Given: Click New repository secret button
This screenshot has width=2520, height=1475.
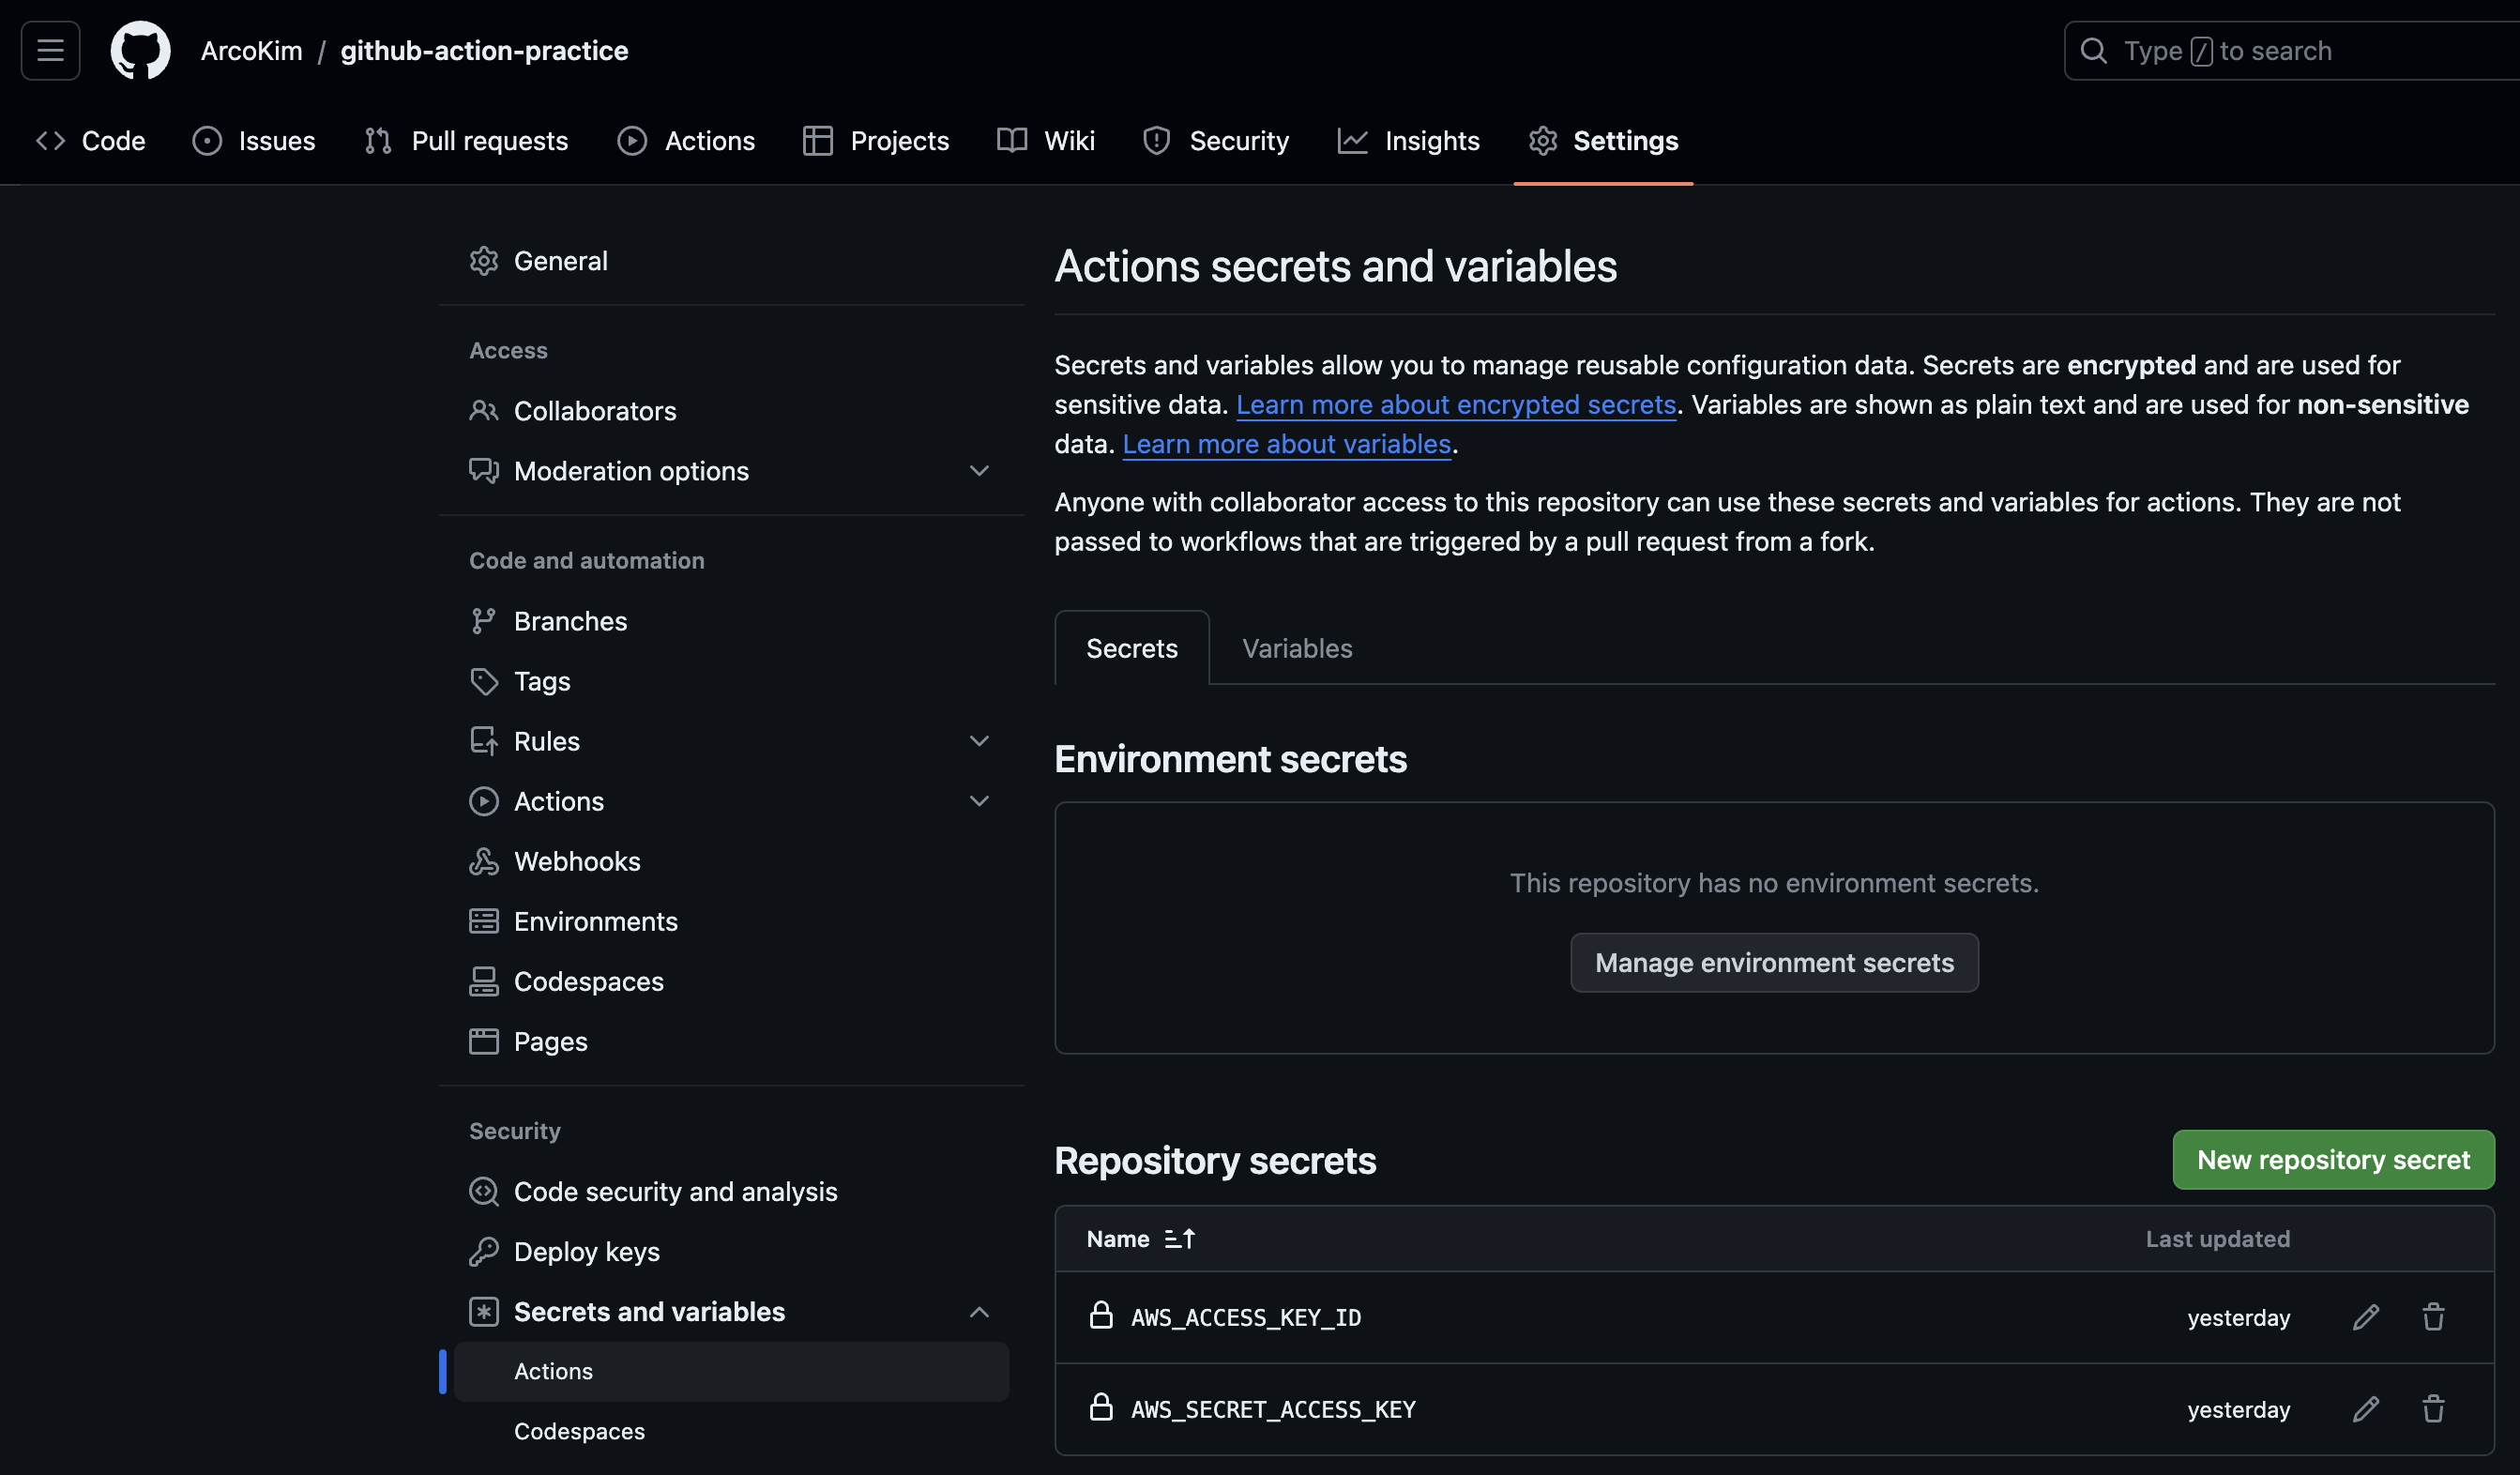Looking at the screenshot, I should (x=2333, y=1160).
